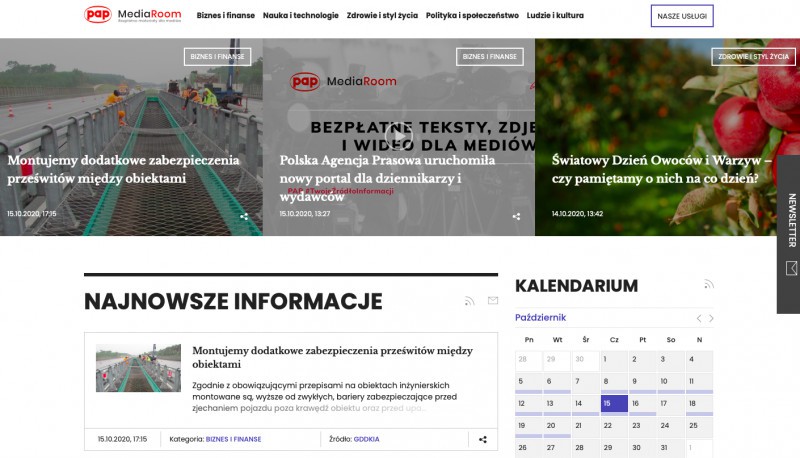The image size is (800, 458).
Task: Open Nauka i technologie section
Action: (300, 16)
